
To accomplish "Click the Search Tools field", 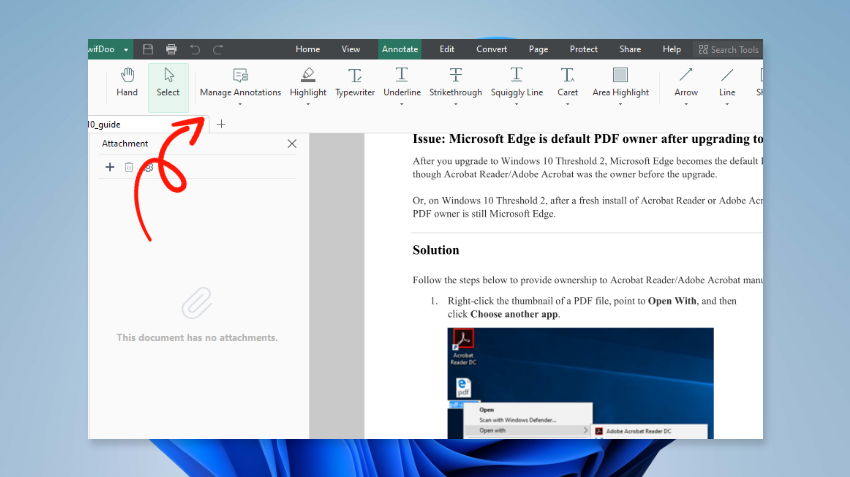I will (x=728, y=49).
